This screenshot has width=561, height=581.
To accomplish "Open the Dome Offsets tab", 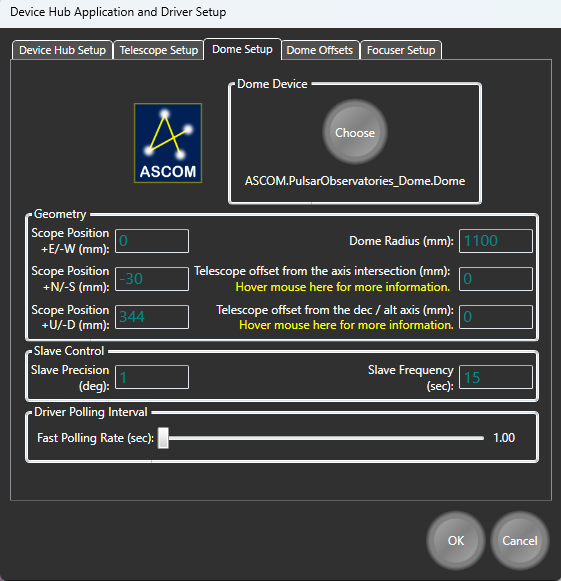I will tap(320, 50).
